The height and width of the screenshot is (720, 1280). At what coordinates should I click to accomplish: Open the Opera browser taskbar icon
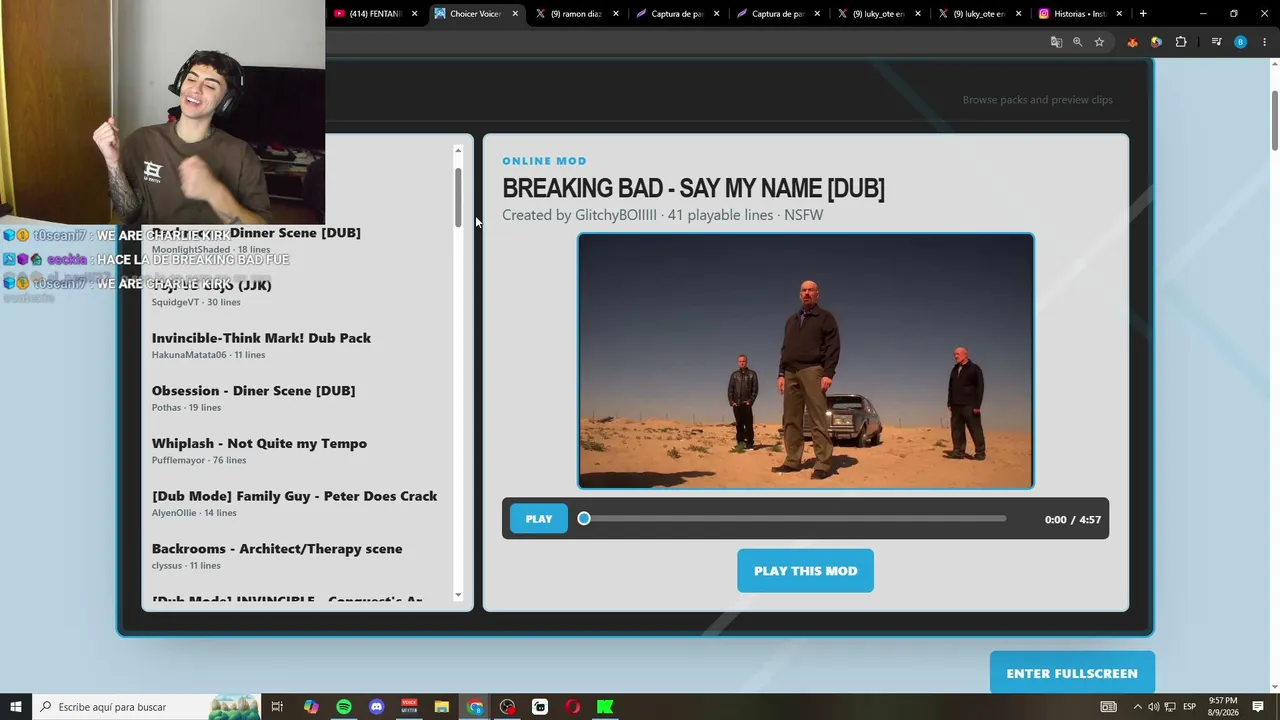(572, 707)
